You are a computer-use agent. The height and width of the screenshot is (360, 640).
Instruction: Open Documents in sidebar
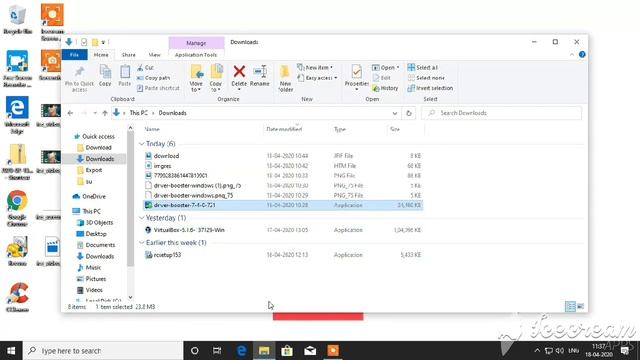point(96,245)
